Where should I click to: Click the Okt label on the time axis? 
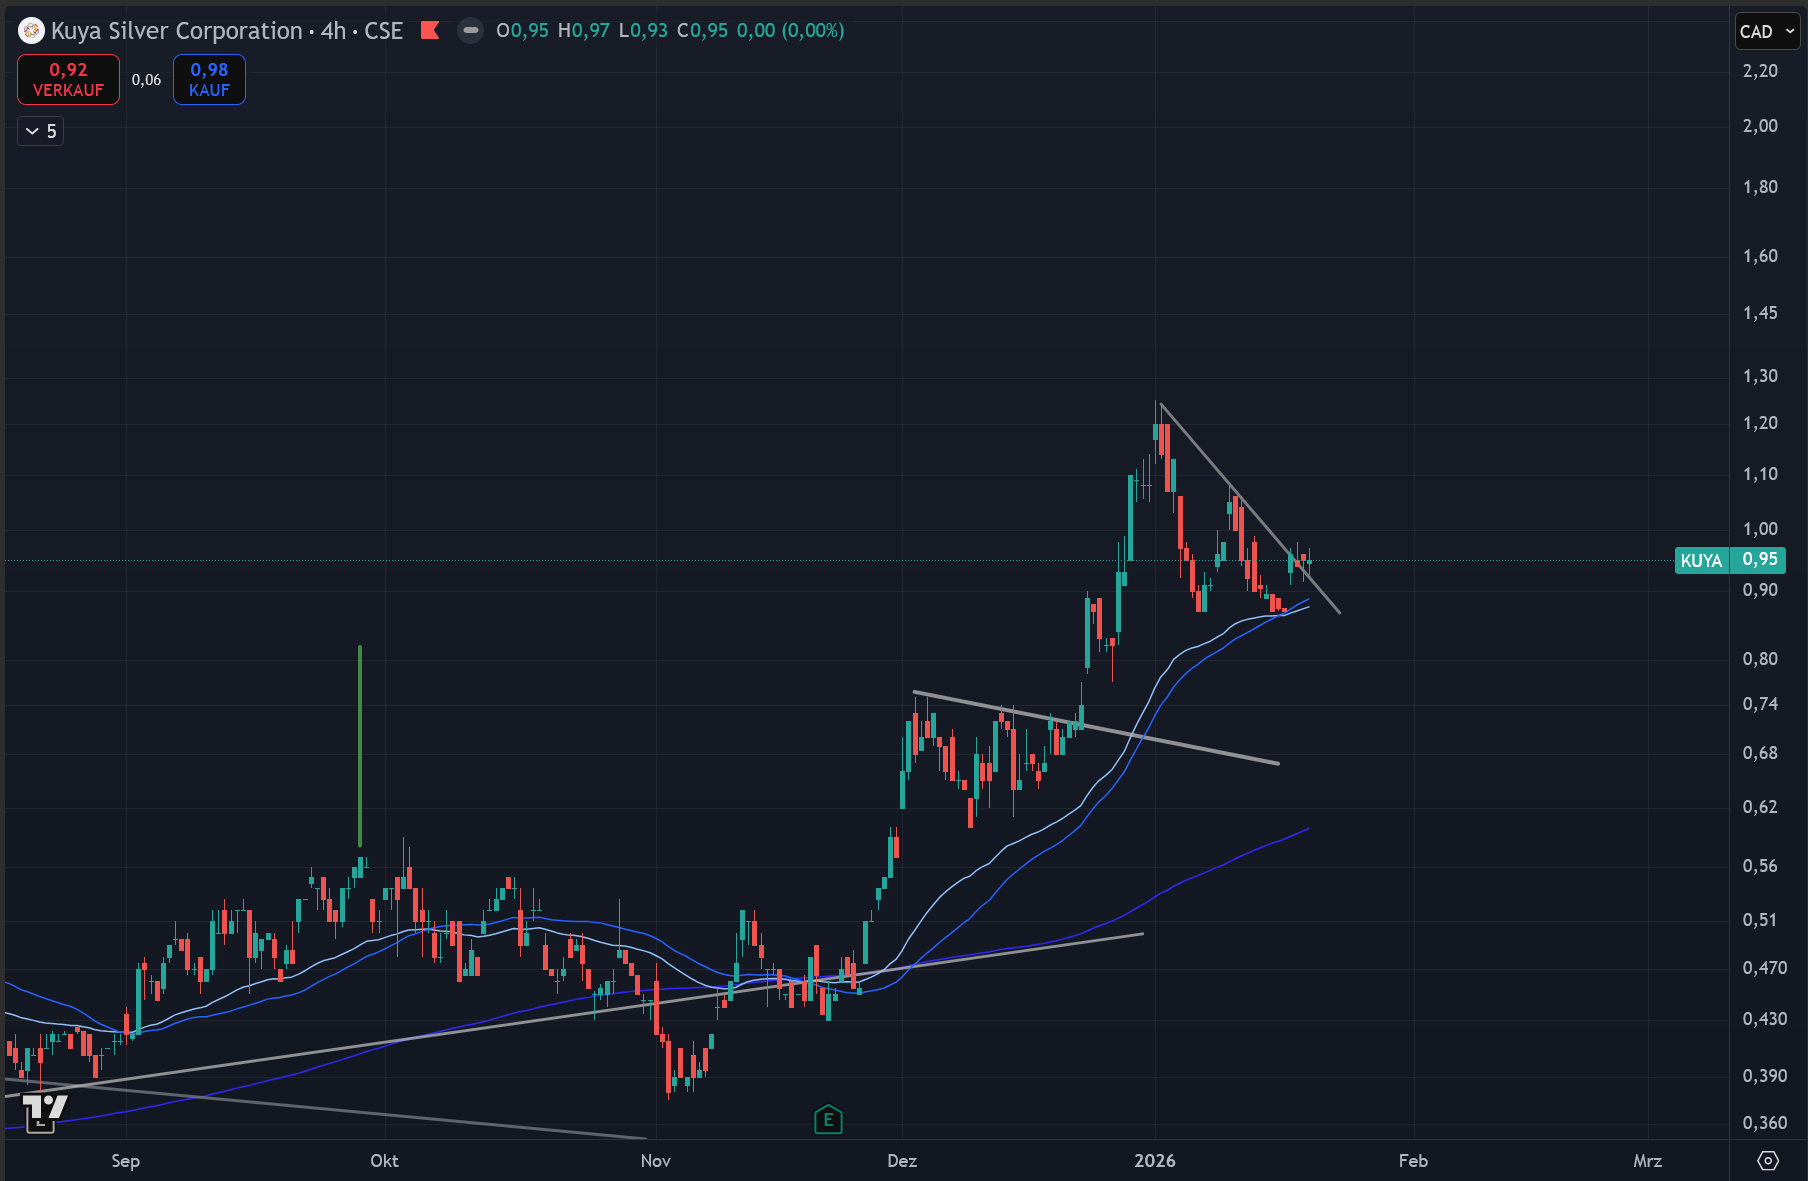[x=384, y=1161]
